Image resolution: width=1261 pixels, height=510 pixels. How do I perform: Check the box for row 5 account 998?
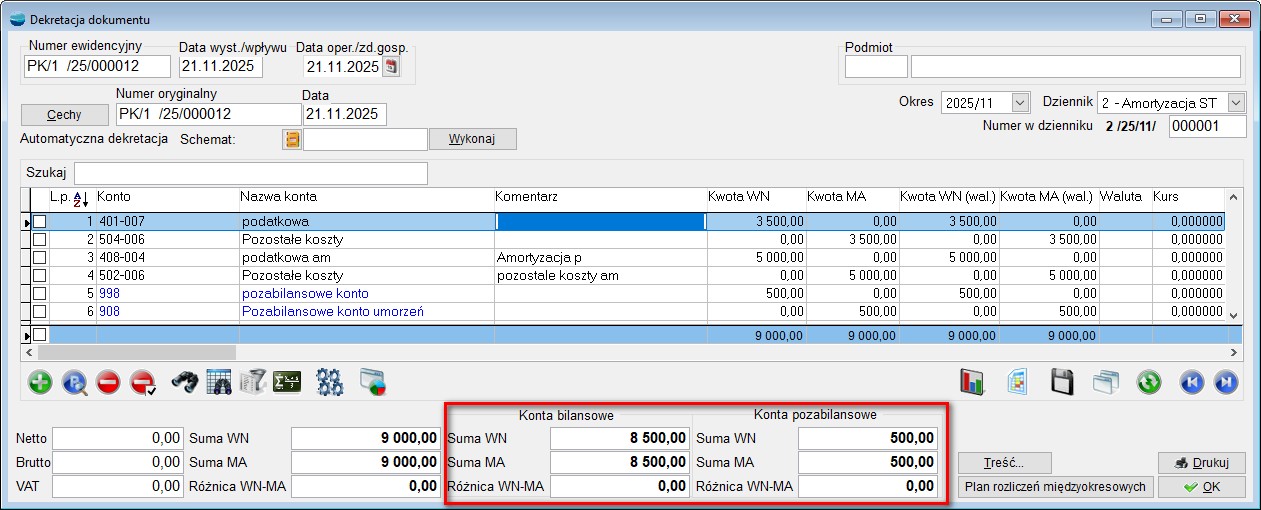pyautogui.click(x=40, y=293)
